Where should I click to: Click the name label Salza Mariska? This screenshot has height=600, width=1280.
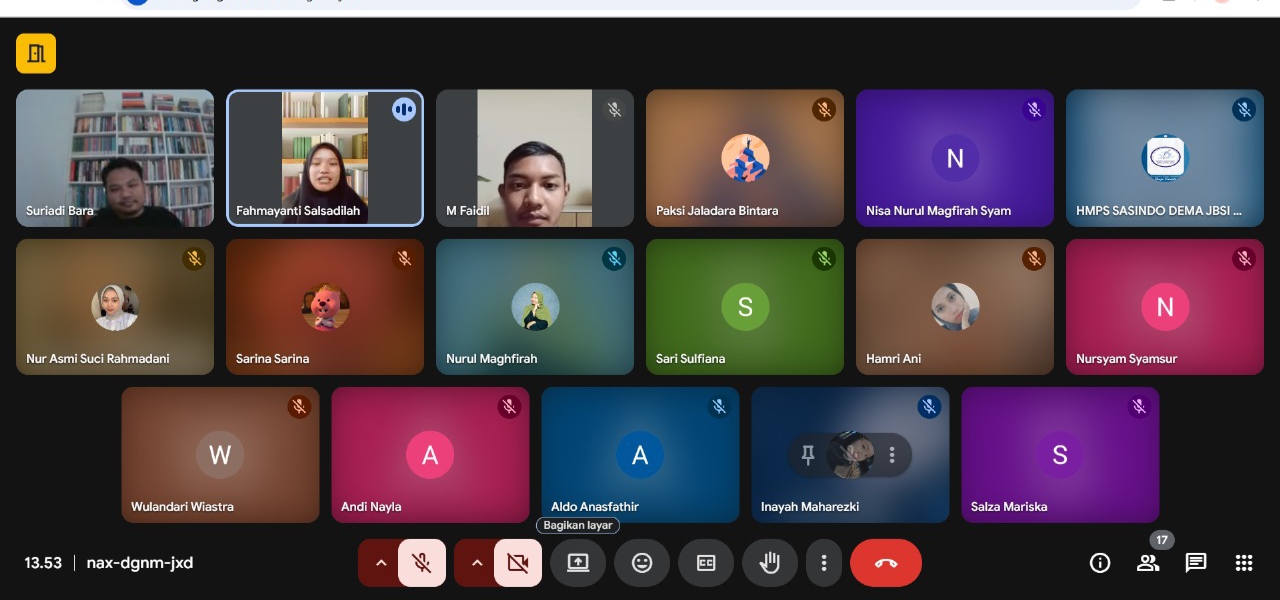coord(1009,506)
